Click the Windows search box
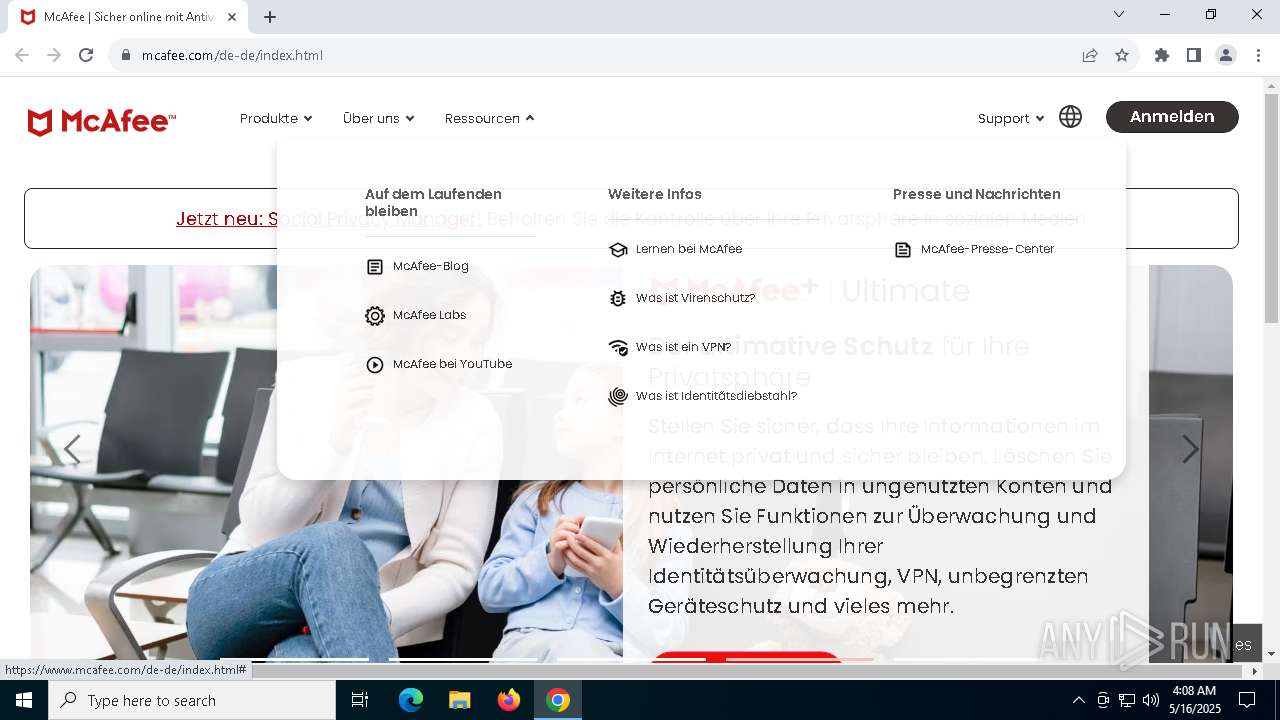This screenshot has height=720, width=1280. [192, 700]
